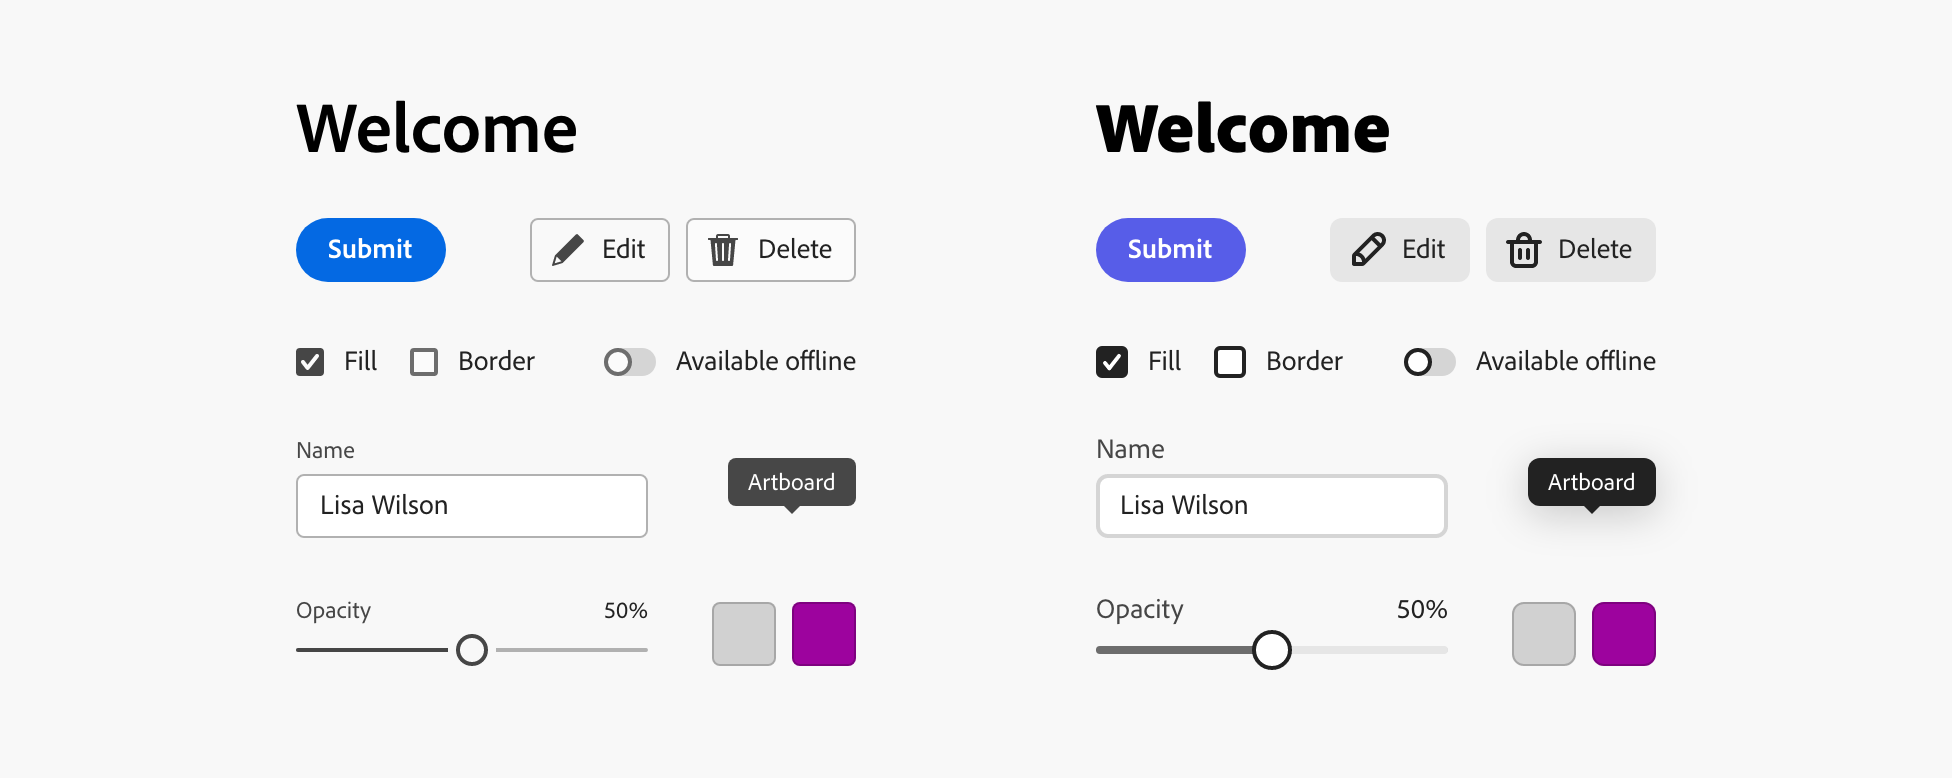This screenshot has width=1952, height=778.
Task: Uncheck the right Fill checkbox
Action: click(1112, 362)
